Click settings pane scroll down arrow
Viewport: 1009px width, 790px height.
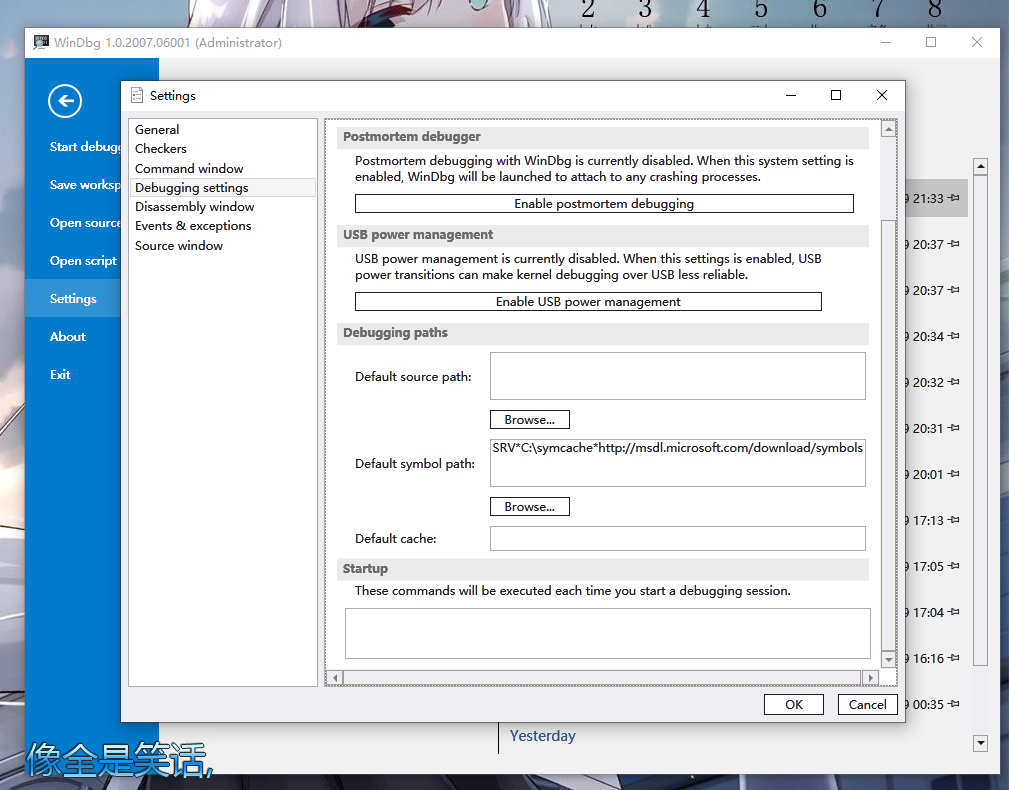point(889,659)
